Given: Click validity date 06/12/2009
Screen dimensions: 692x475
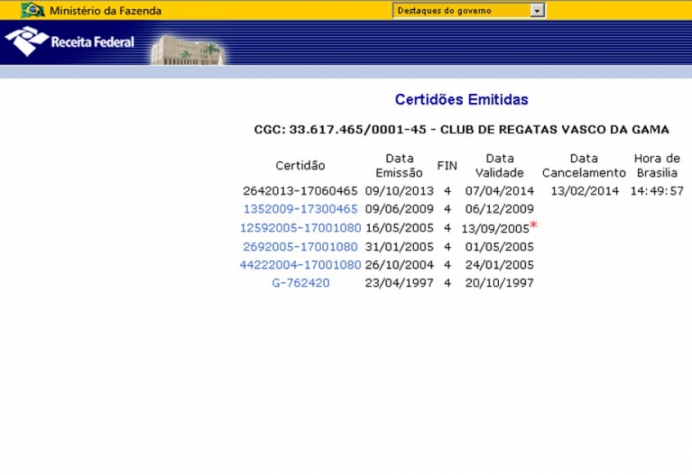Looking at the screenshot, I should (500, 209).
